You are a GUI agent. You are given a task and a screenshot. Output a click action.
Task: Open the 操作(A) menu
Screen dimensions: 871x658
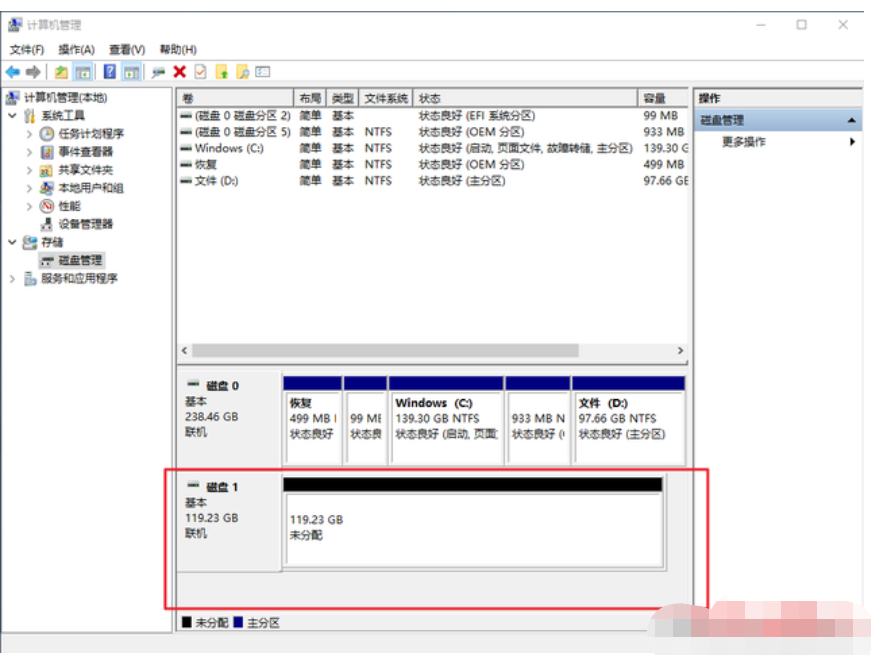click(x=76, y=49)
